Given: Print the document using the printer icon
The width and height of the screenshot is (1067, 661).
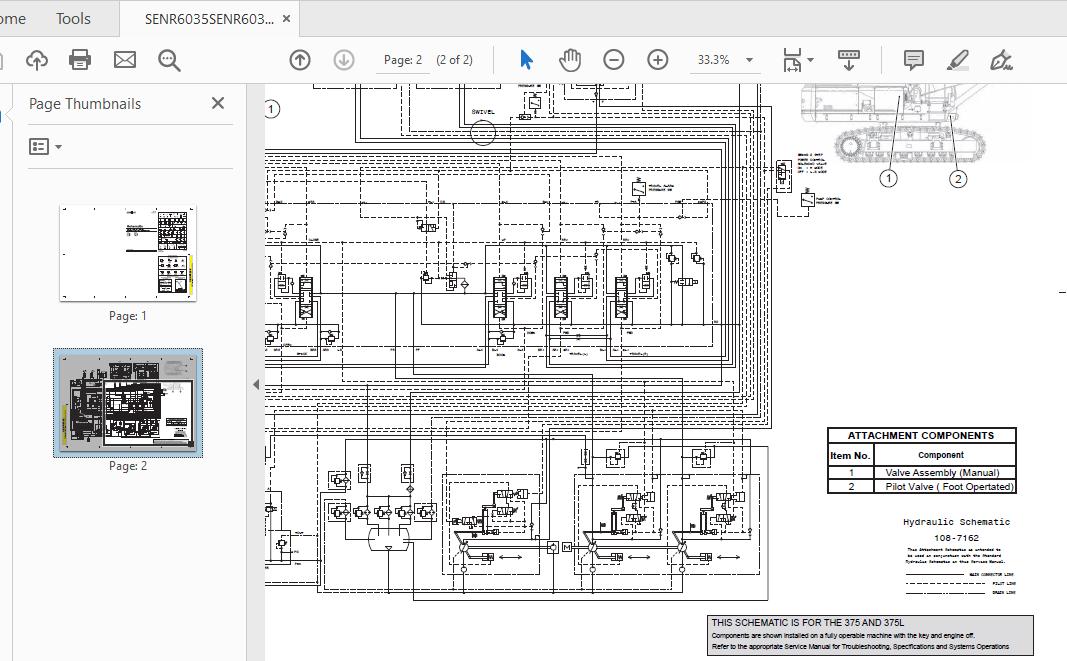Looking at the screenshot, I should [x=80, y=60].
